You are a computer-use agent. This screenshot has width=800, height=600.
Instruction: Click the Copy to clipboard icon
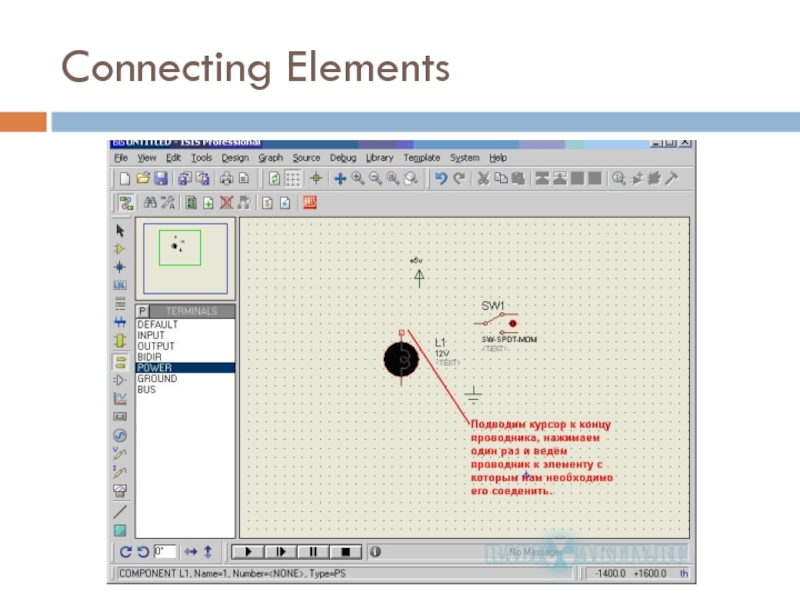click(x=502, y=179)
